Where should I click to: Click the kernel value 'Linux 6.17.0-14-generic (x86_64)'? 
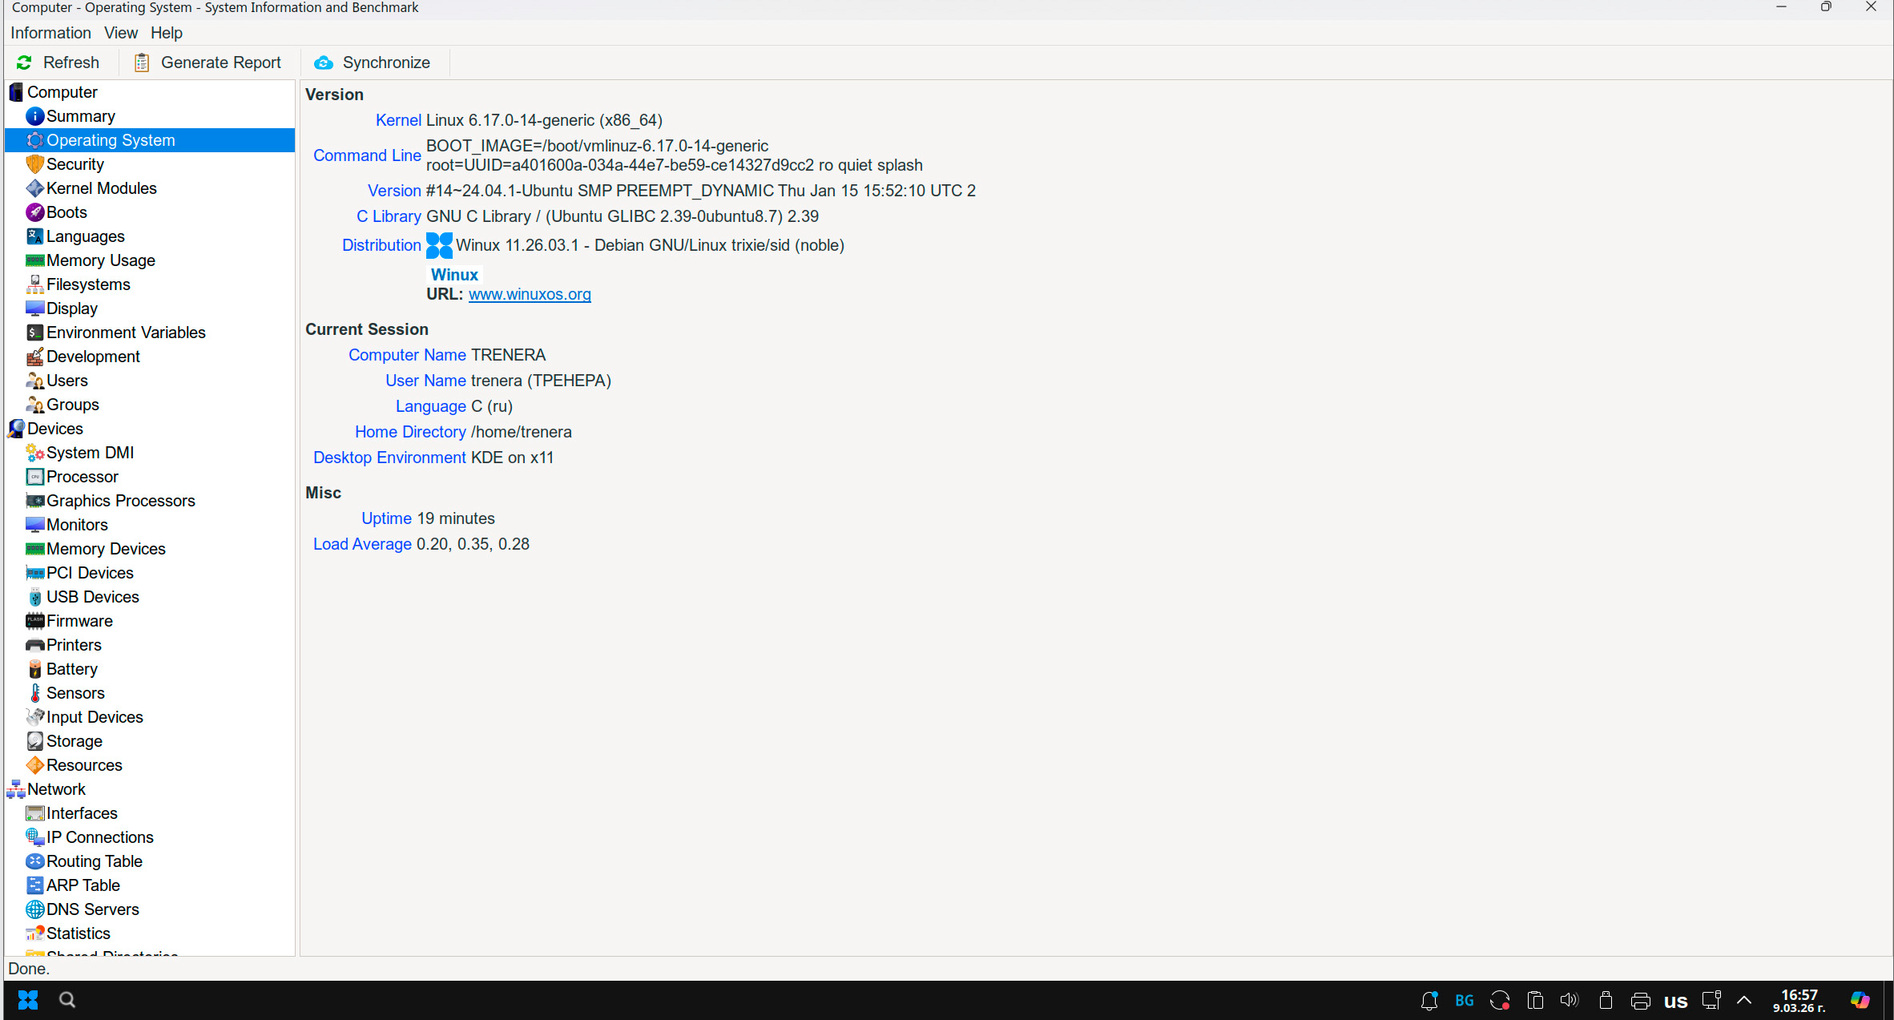coord(544,120)
